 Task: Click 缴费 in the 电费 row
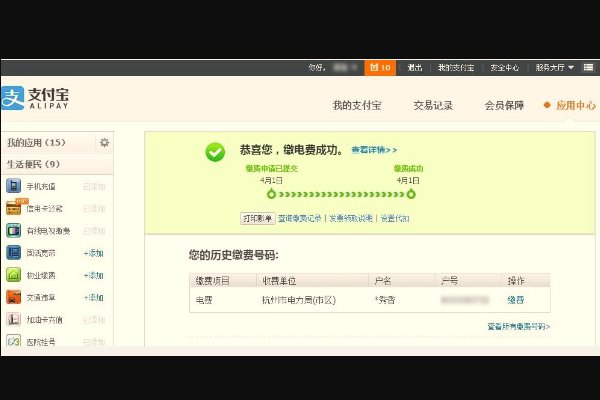point(515,300)
